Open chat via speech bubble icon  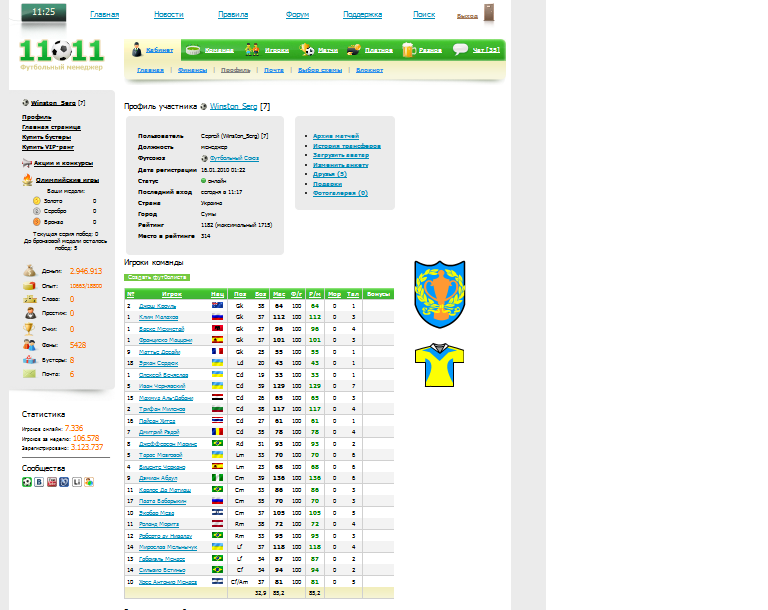pyautogui.click(x=460, y=49)
